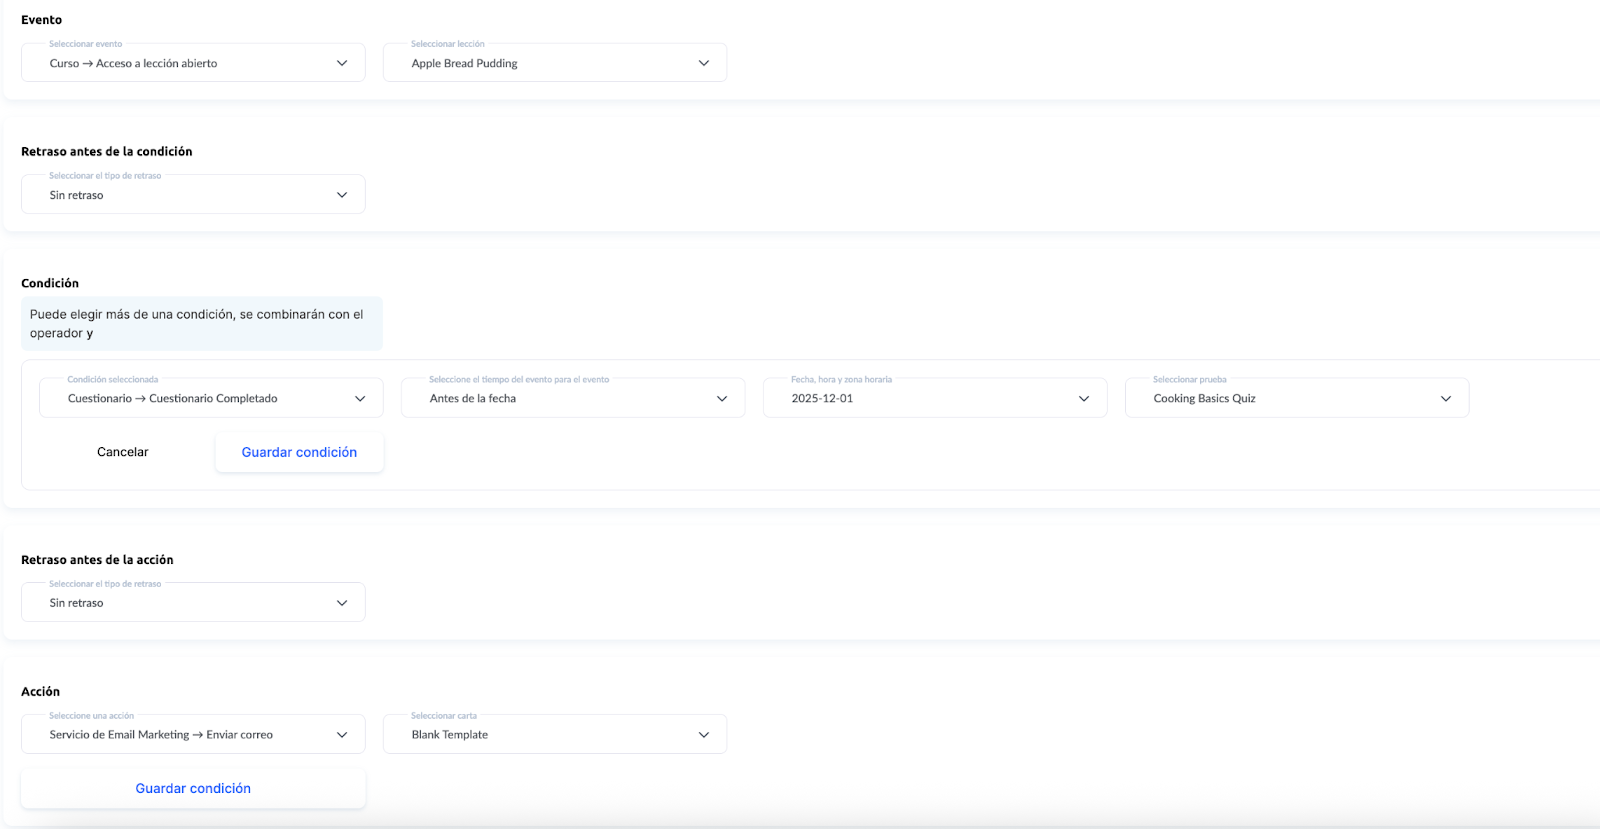Click Guardar condición below the Acción section
Viewport: 1600px width, 829px height.
click(193, 788)
